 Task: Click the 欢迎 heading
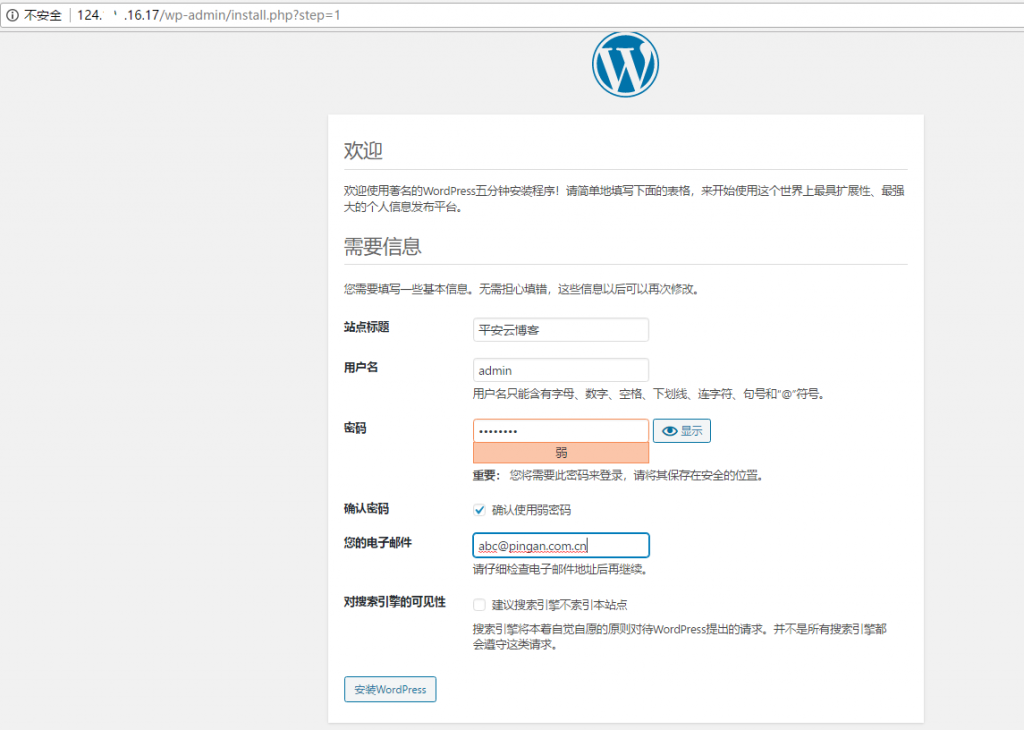click(363, 150)
